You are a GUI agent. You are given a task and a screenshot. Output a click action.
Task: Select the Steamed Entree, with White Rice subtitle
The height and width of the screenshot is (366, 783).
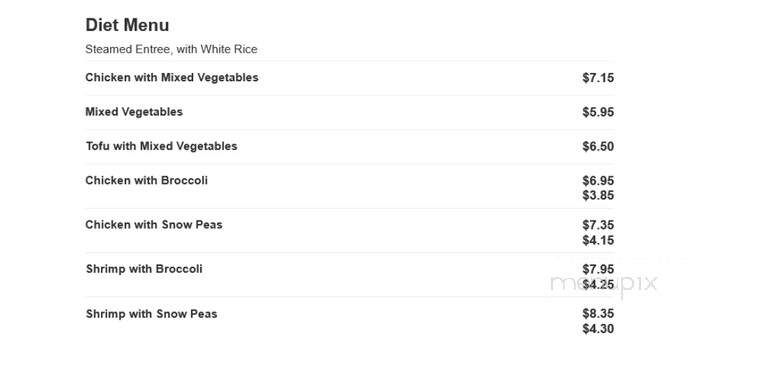pos(171,49)
